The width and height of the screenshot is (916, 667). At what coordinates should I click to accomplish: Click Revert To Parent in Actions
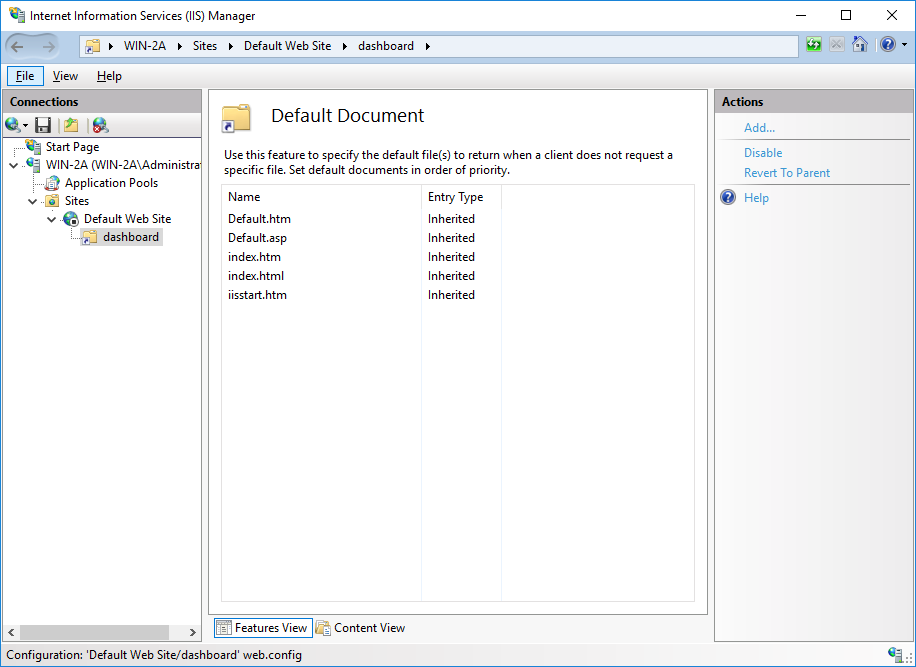[787, 172]
